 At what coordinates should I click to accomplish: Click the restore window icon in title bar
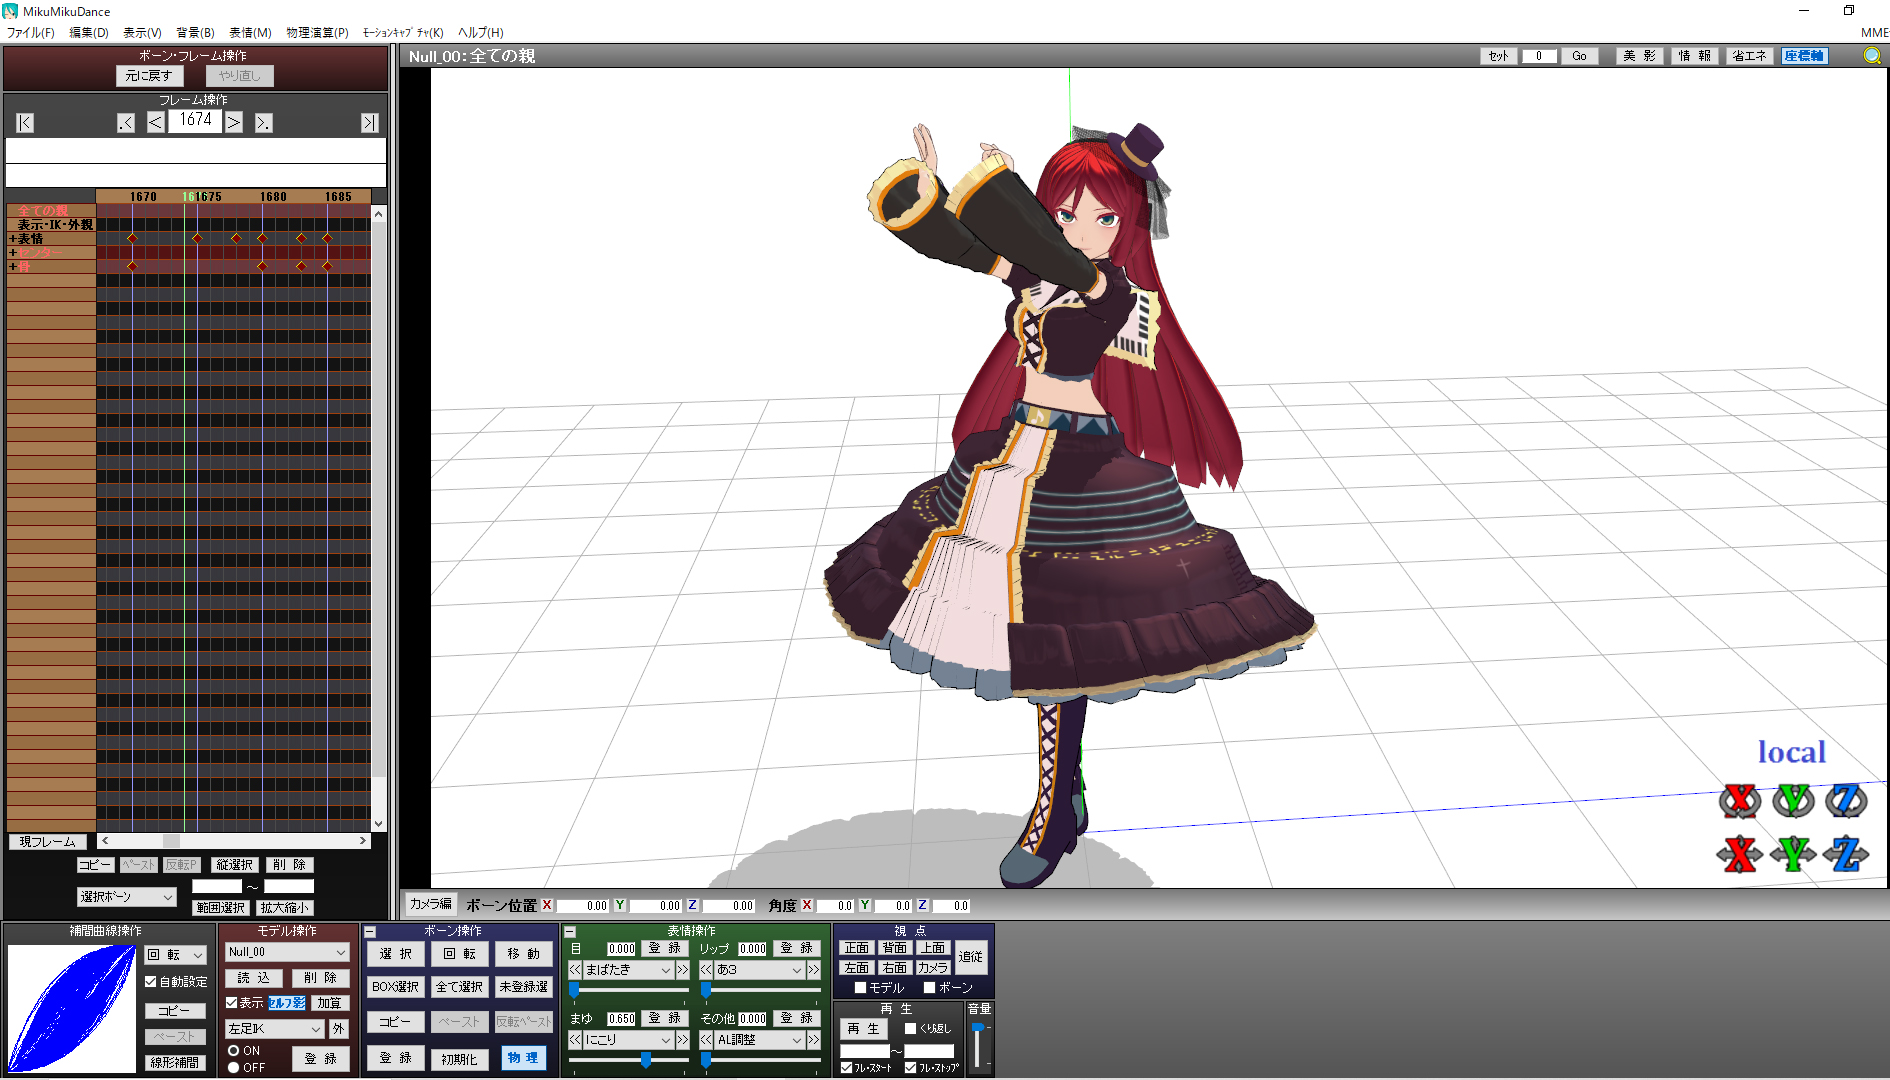pos(1849,11)
